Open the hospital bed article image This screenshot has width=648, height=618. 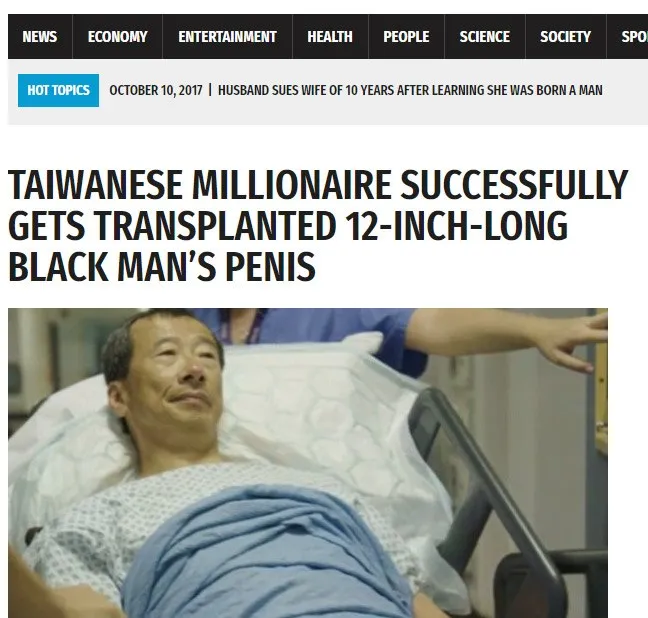[308, 463]
